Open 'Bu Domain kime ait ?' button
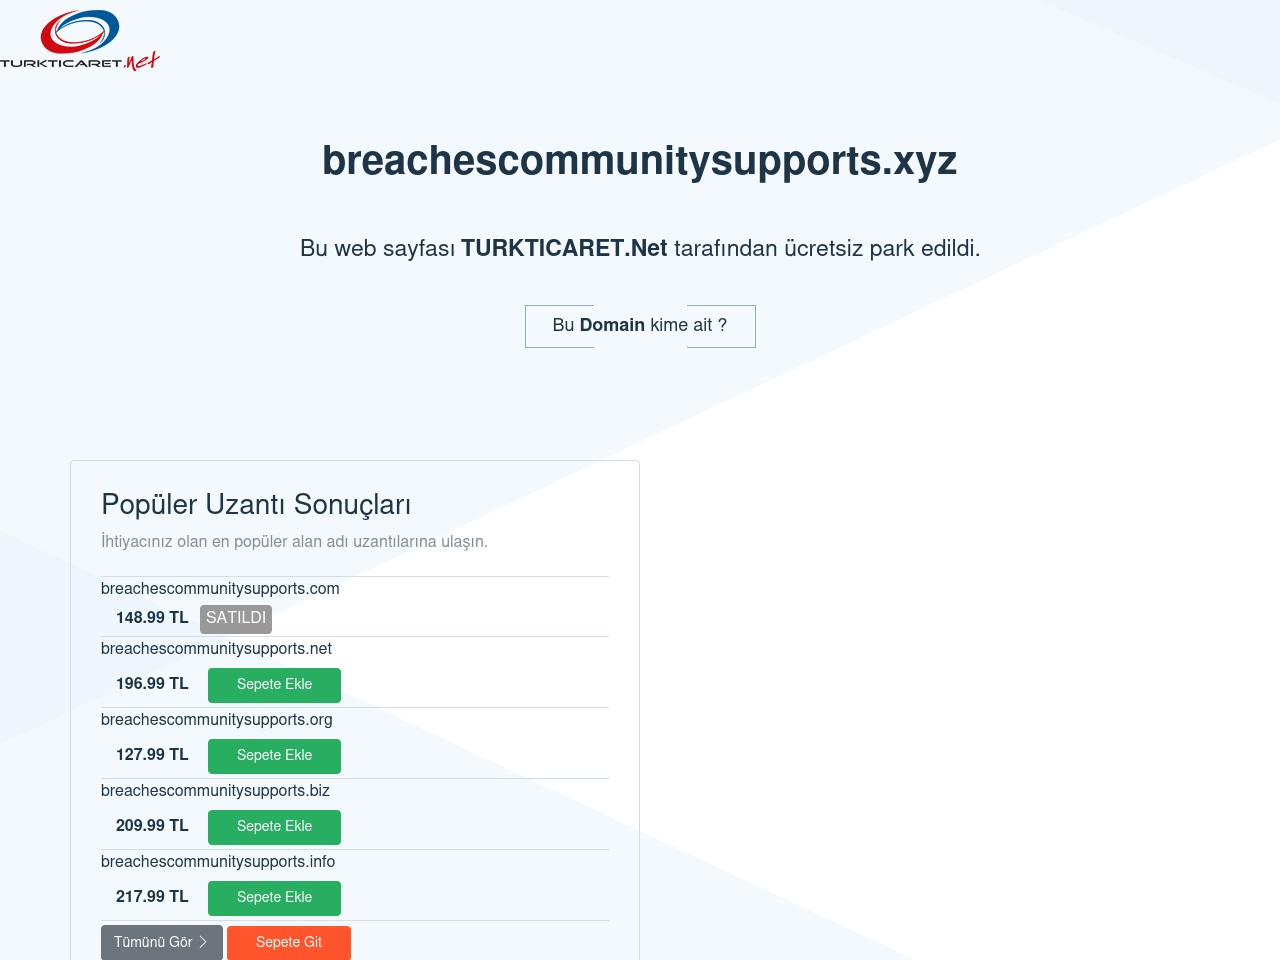The width and height of the screenshot is (1280, 960). pyautogui.click(x=640, y=326)
